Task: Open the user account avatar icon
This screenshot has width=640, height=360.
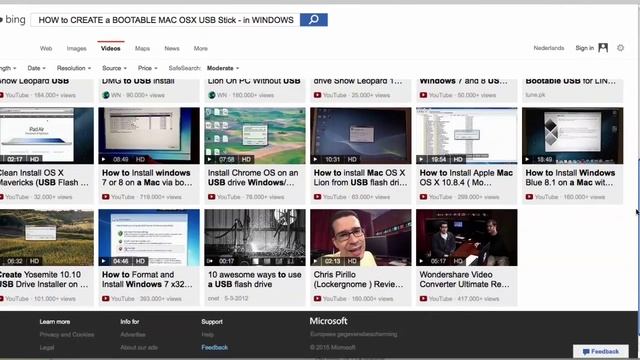Action: point(603,48)
